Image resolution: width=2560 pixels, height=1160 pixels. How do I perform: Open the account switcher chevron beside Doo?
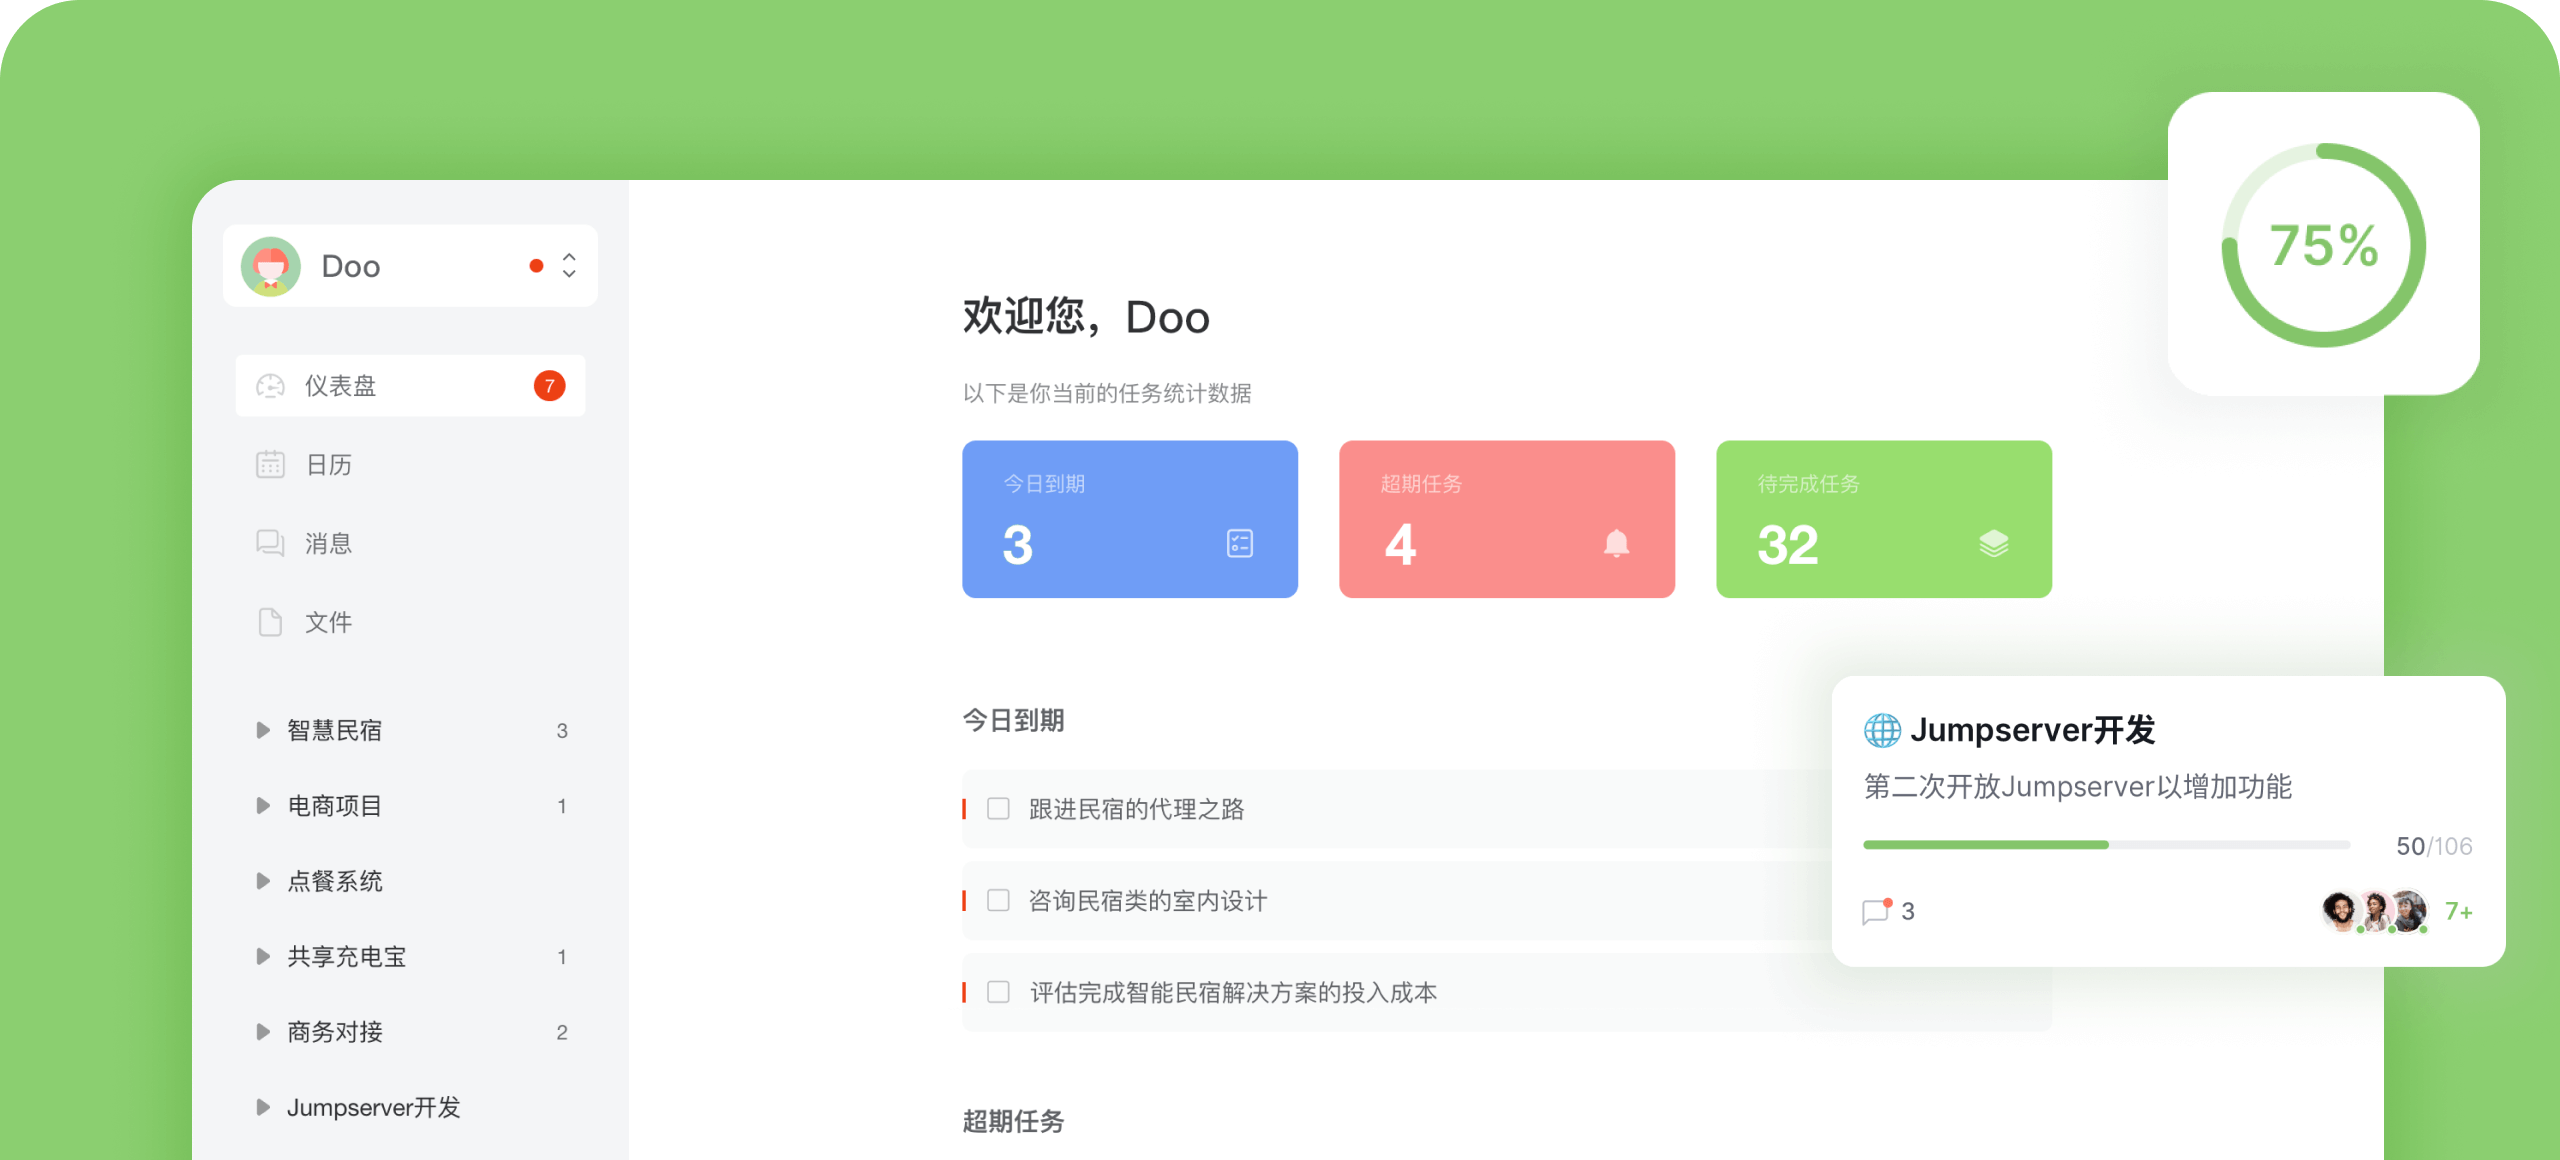point(568,265)
